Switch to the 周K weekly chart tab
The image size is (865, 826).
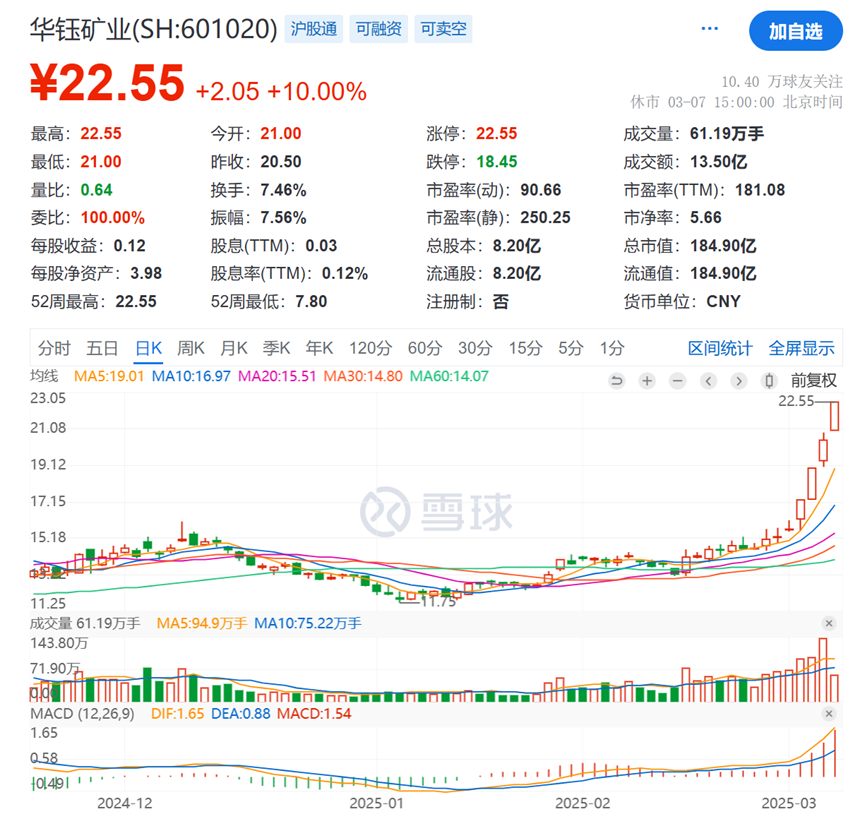190,348
